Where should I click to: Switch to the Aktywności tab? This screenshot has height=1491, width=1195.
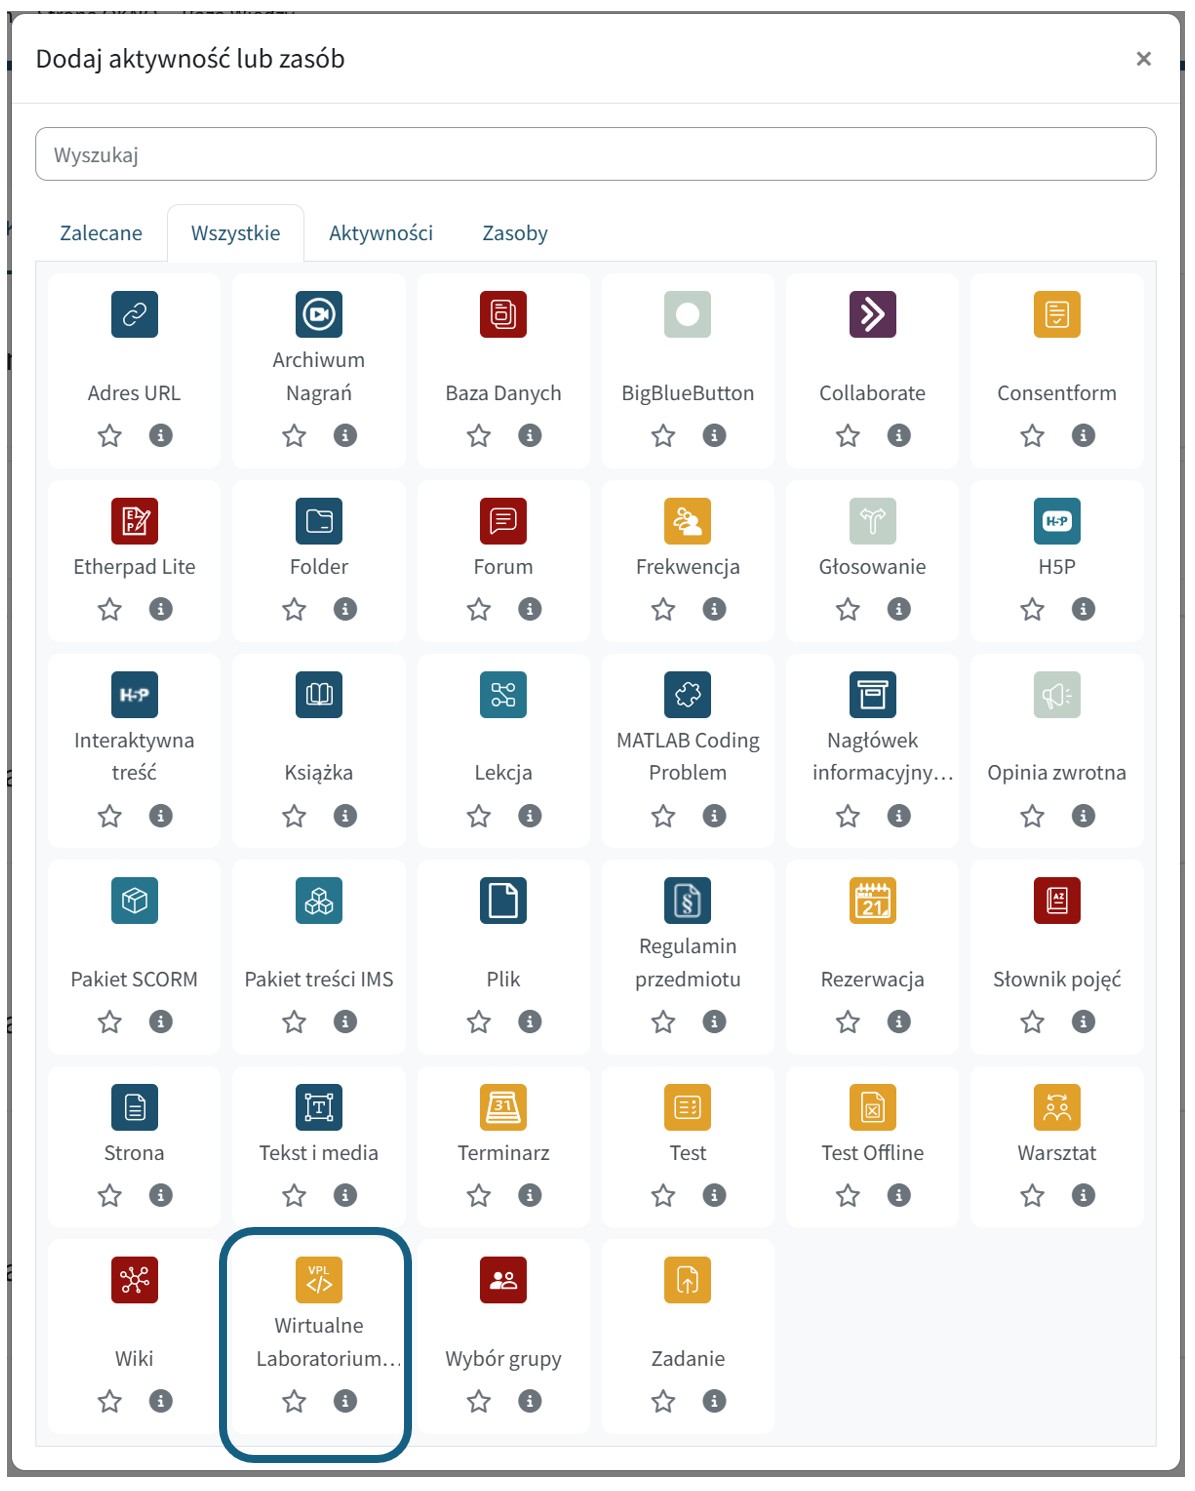(381, 233)
